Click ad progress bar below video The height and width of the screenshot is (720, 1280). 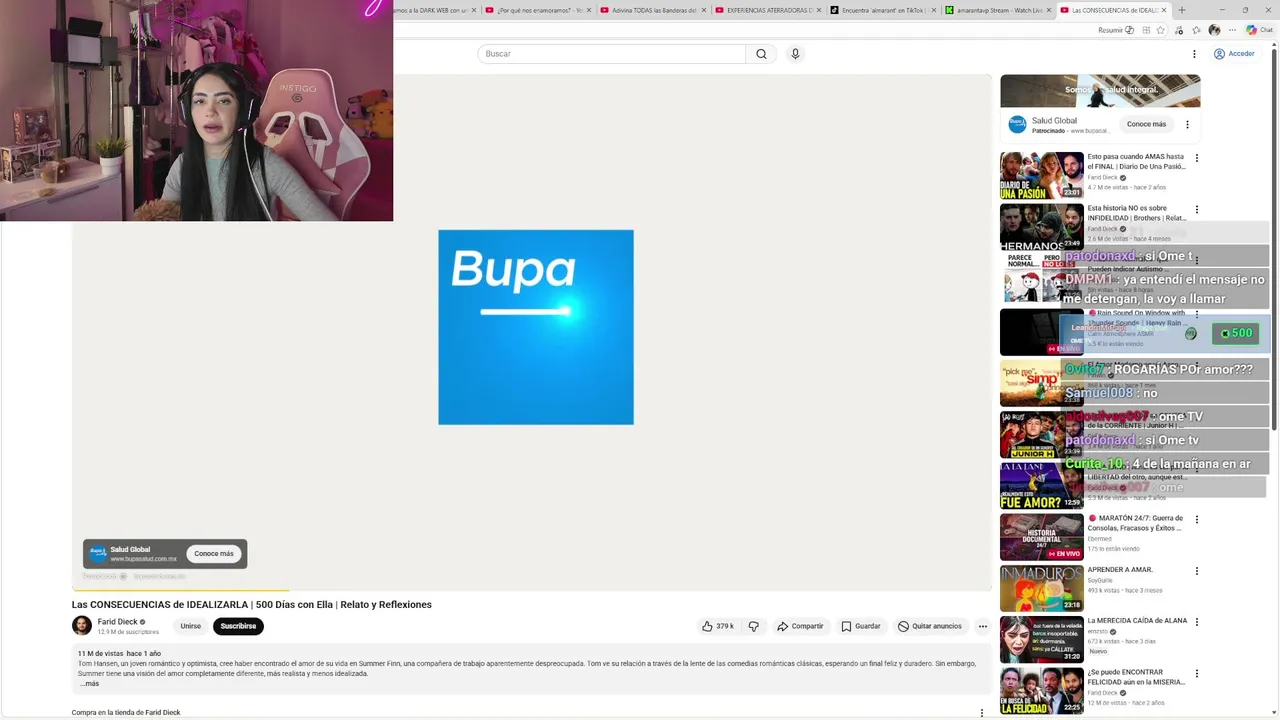click(532, 590)
